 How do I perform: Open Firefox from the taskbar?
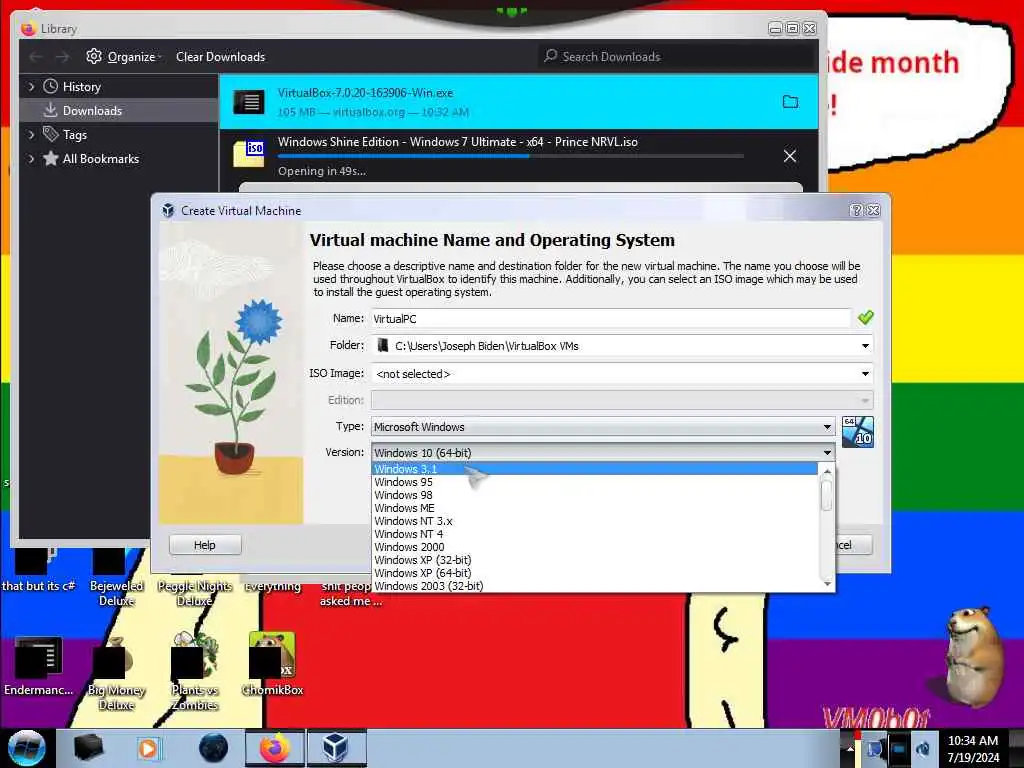pyautogui.click(x=275, y=748)
